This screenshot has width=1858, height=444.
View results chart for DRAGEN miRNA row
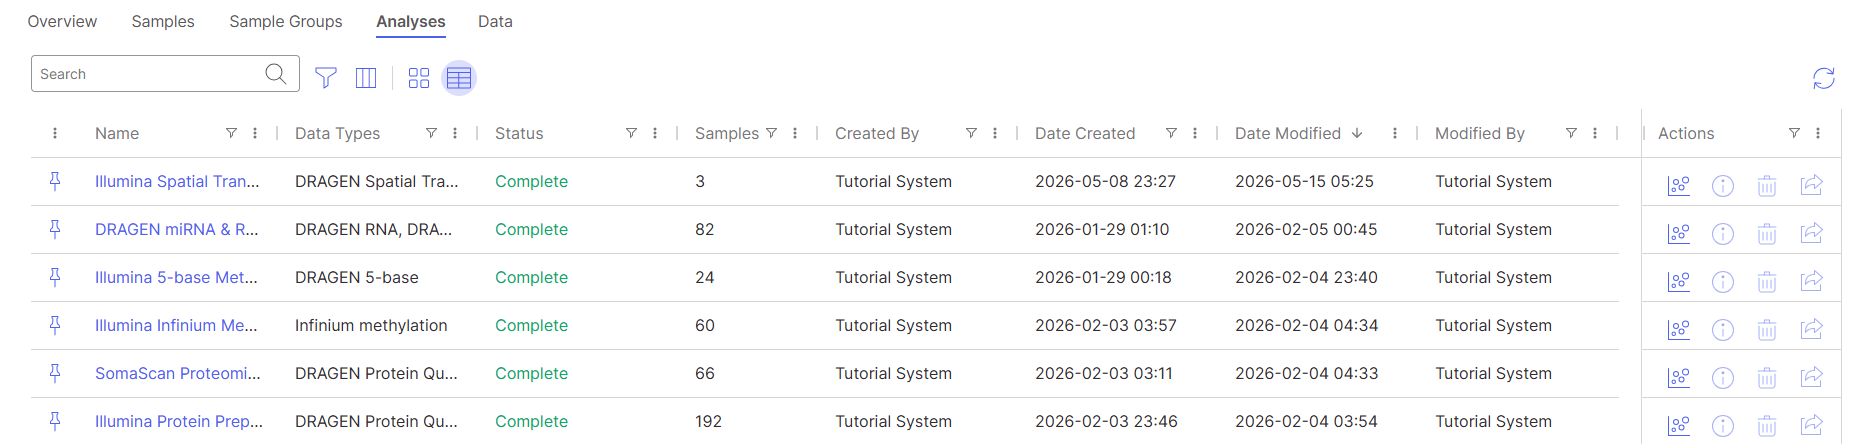[x=1679, y=233]
